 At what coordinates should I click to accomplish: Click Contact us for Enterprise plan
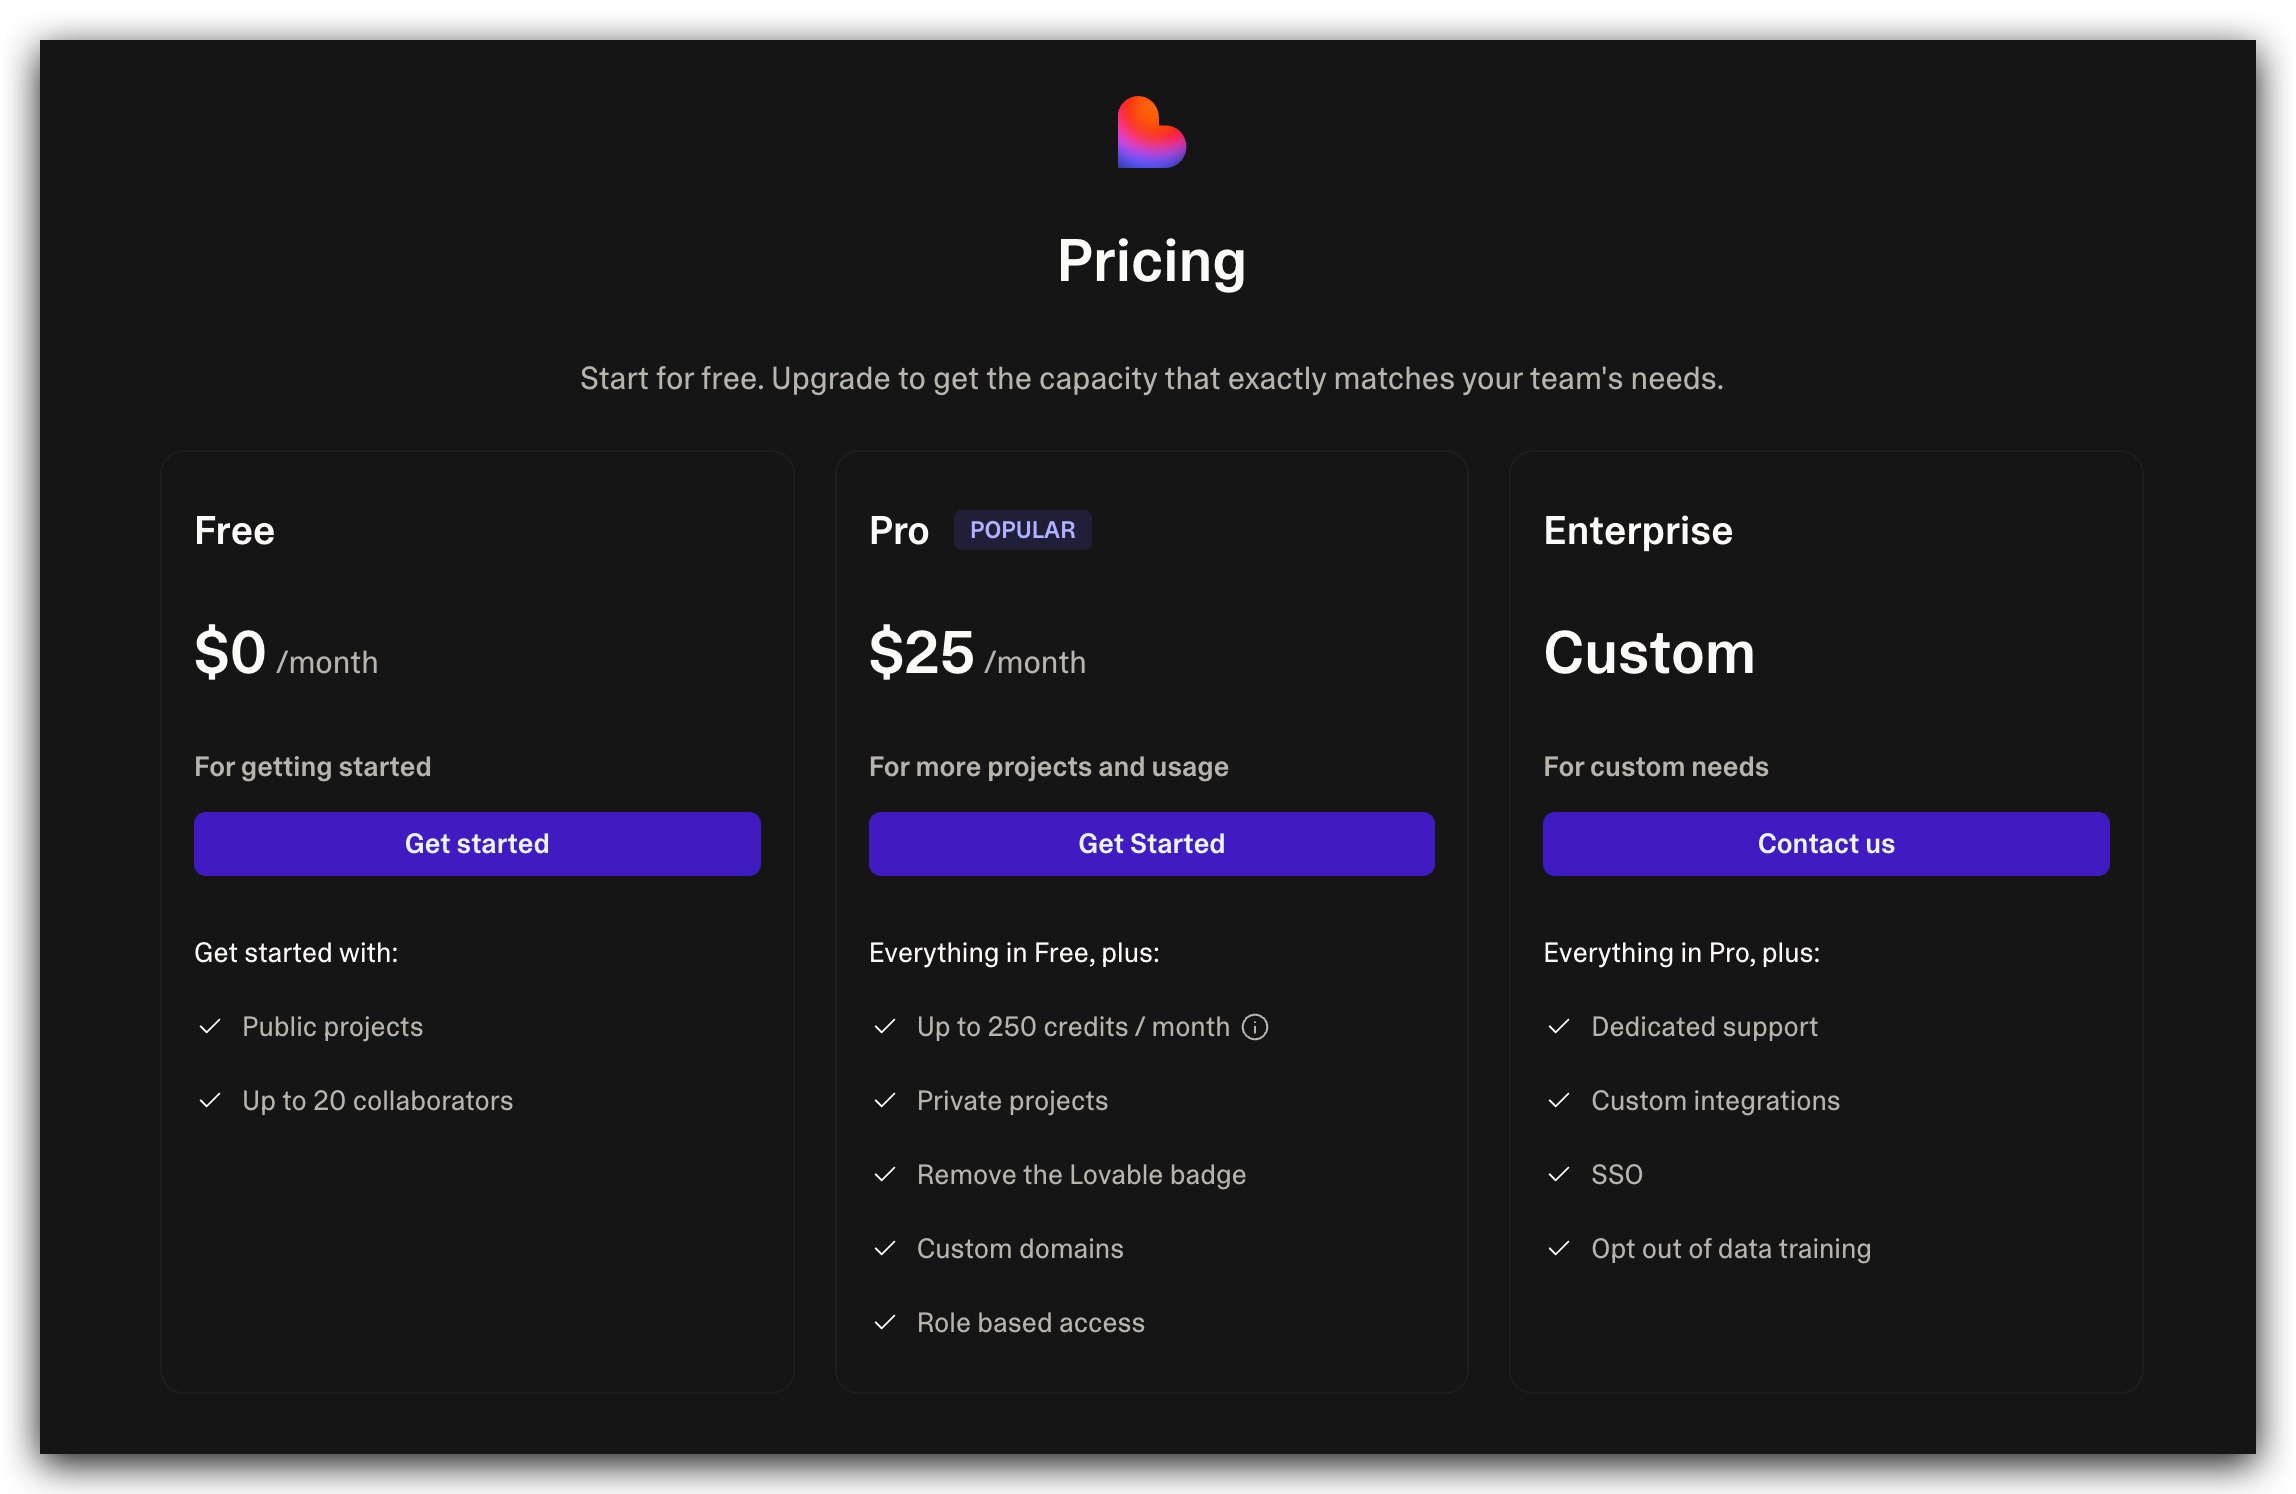1826,844
